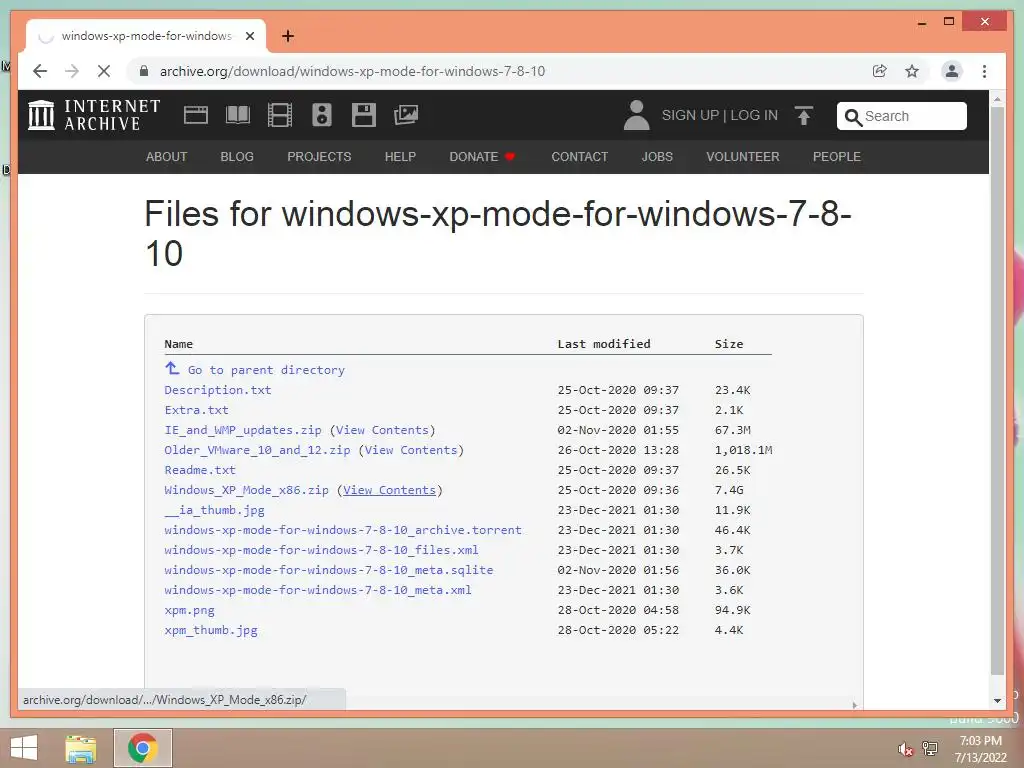This screenshot has width=1024, height=768.
Task: Click the network tray icon
Action: [x=930, y=749]
